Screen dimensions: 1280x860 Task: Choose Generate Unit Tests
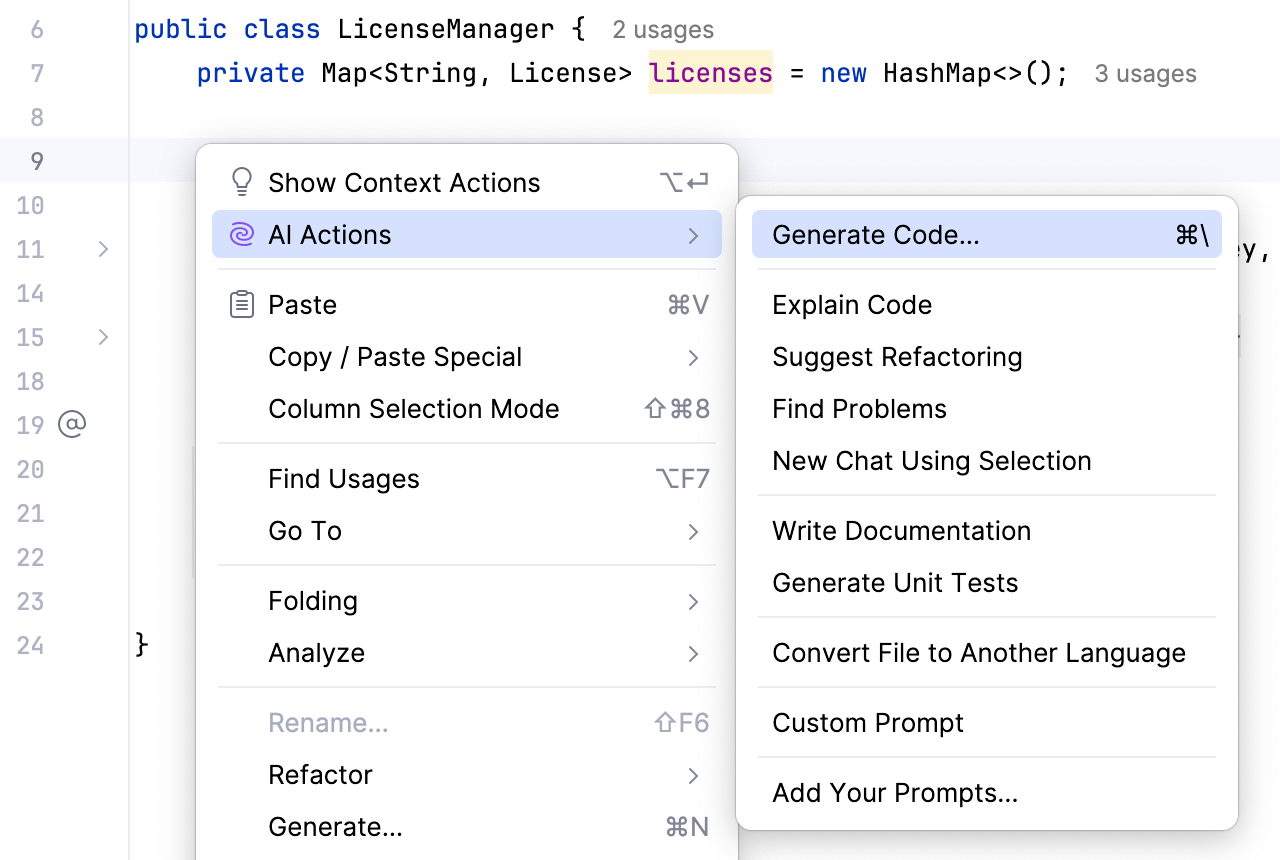893,582
